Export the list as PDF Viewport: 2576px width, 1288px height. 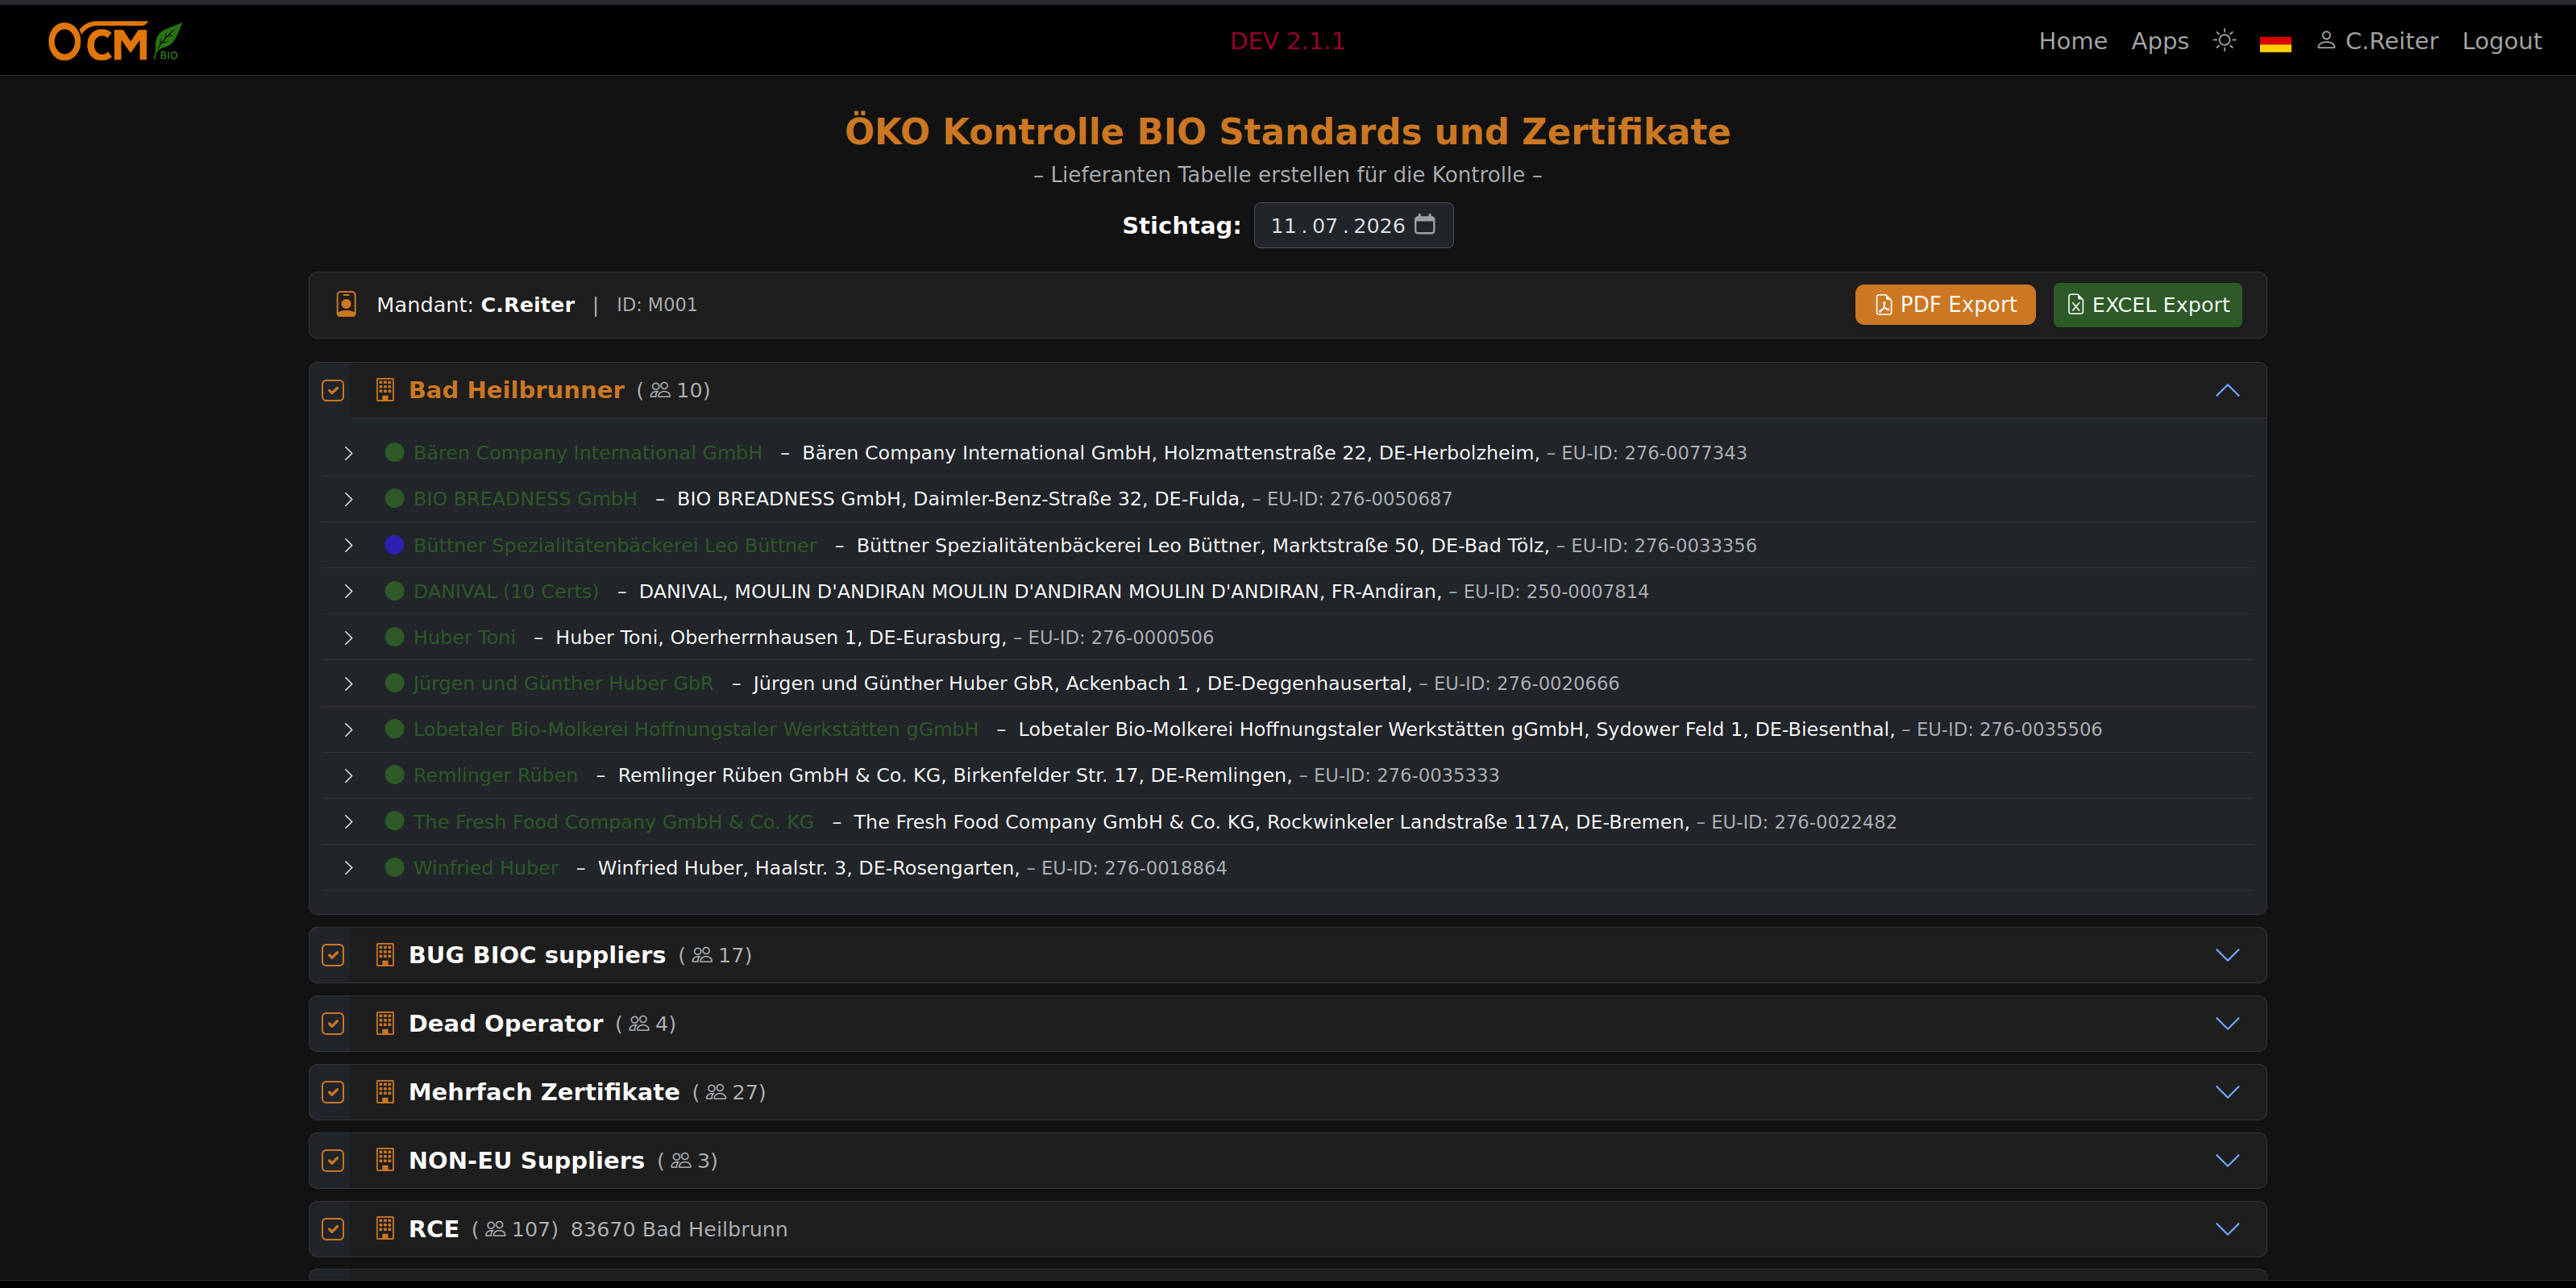tap(1945, 304)
